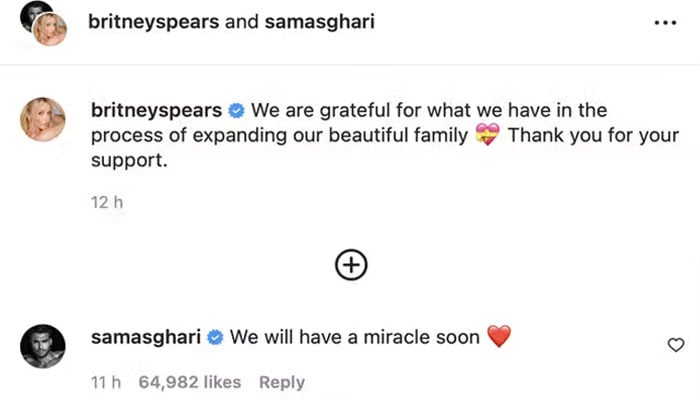Like samasghari's comment with the heart icon

pyautogui.click(x=675, y=345)
